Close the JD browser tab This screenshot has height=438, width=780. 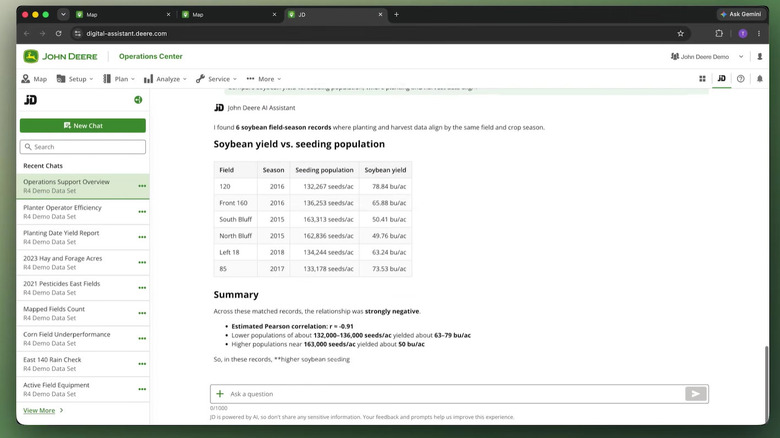tap(380, 14)
